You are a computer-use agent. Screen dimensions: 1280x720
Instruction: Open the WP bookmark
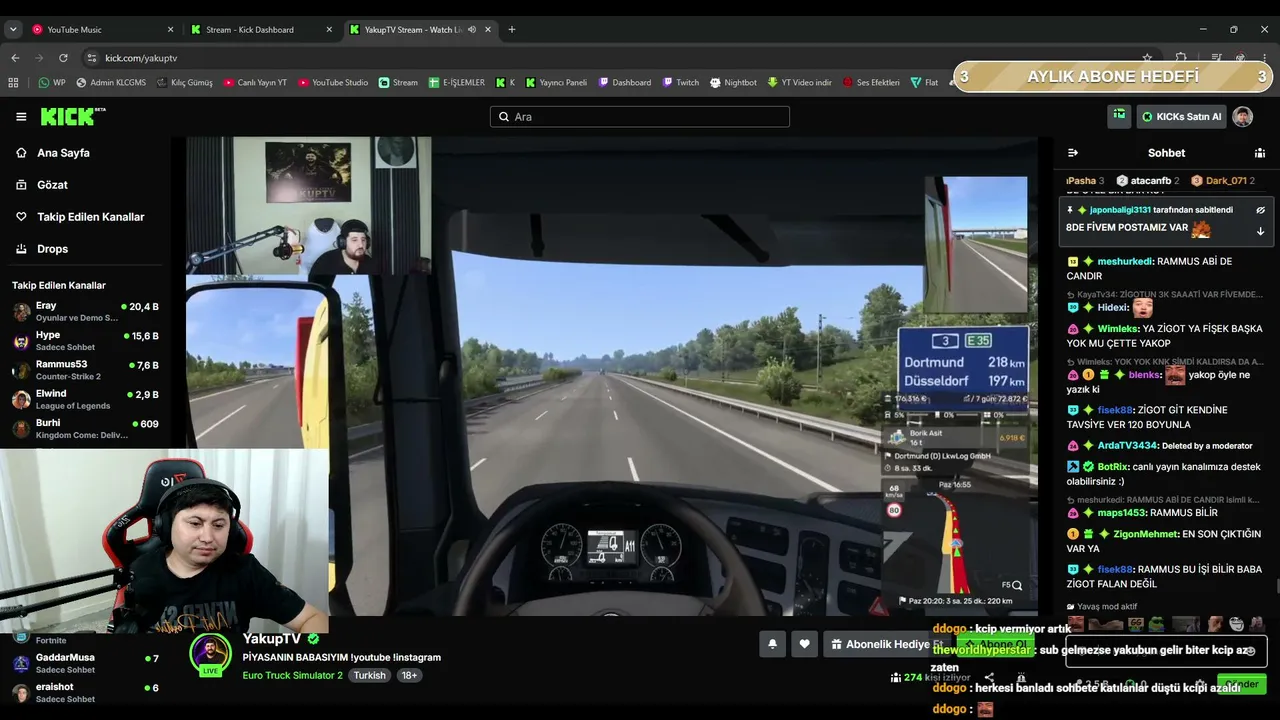[x=52, y=83]
